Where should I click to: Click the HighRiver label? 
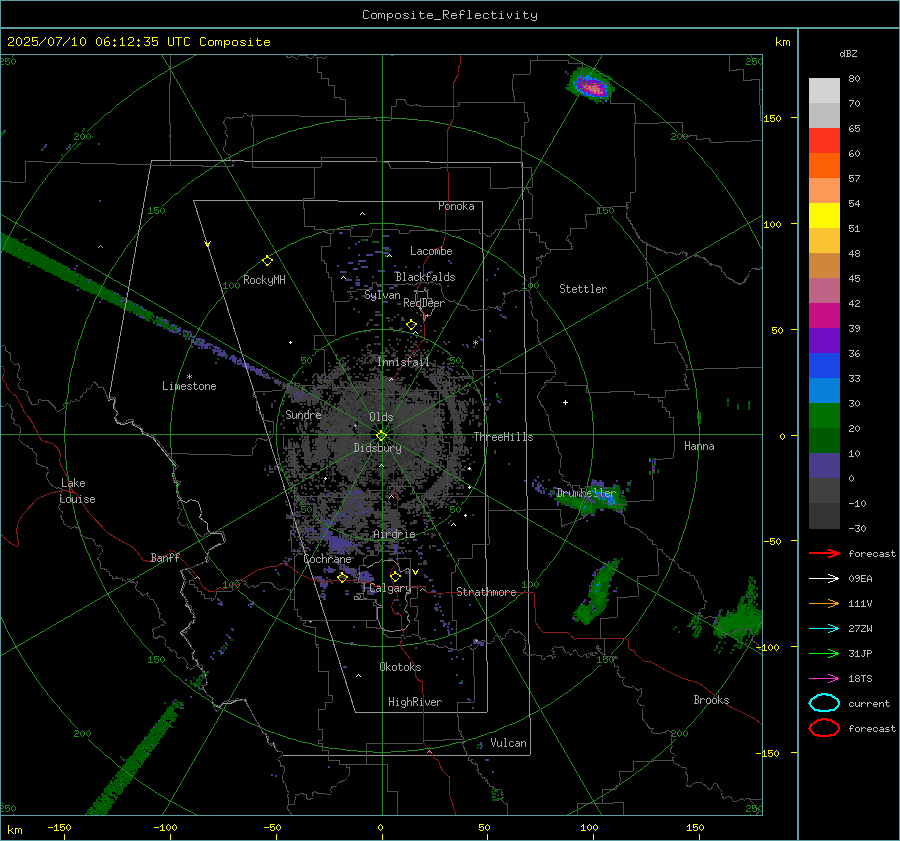pyautogui.click(x=415, y=702)
